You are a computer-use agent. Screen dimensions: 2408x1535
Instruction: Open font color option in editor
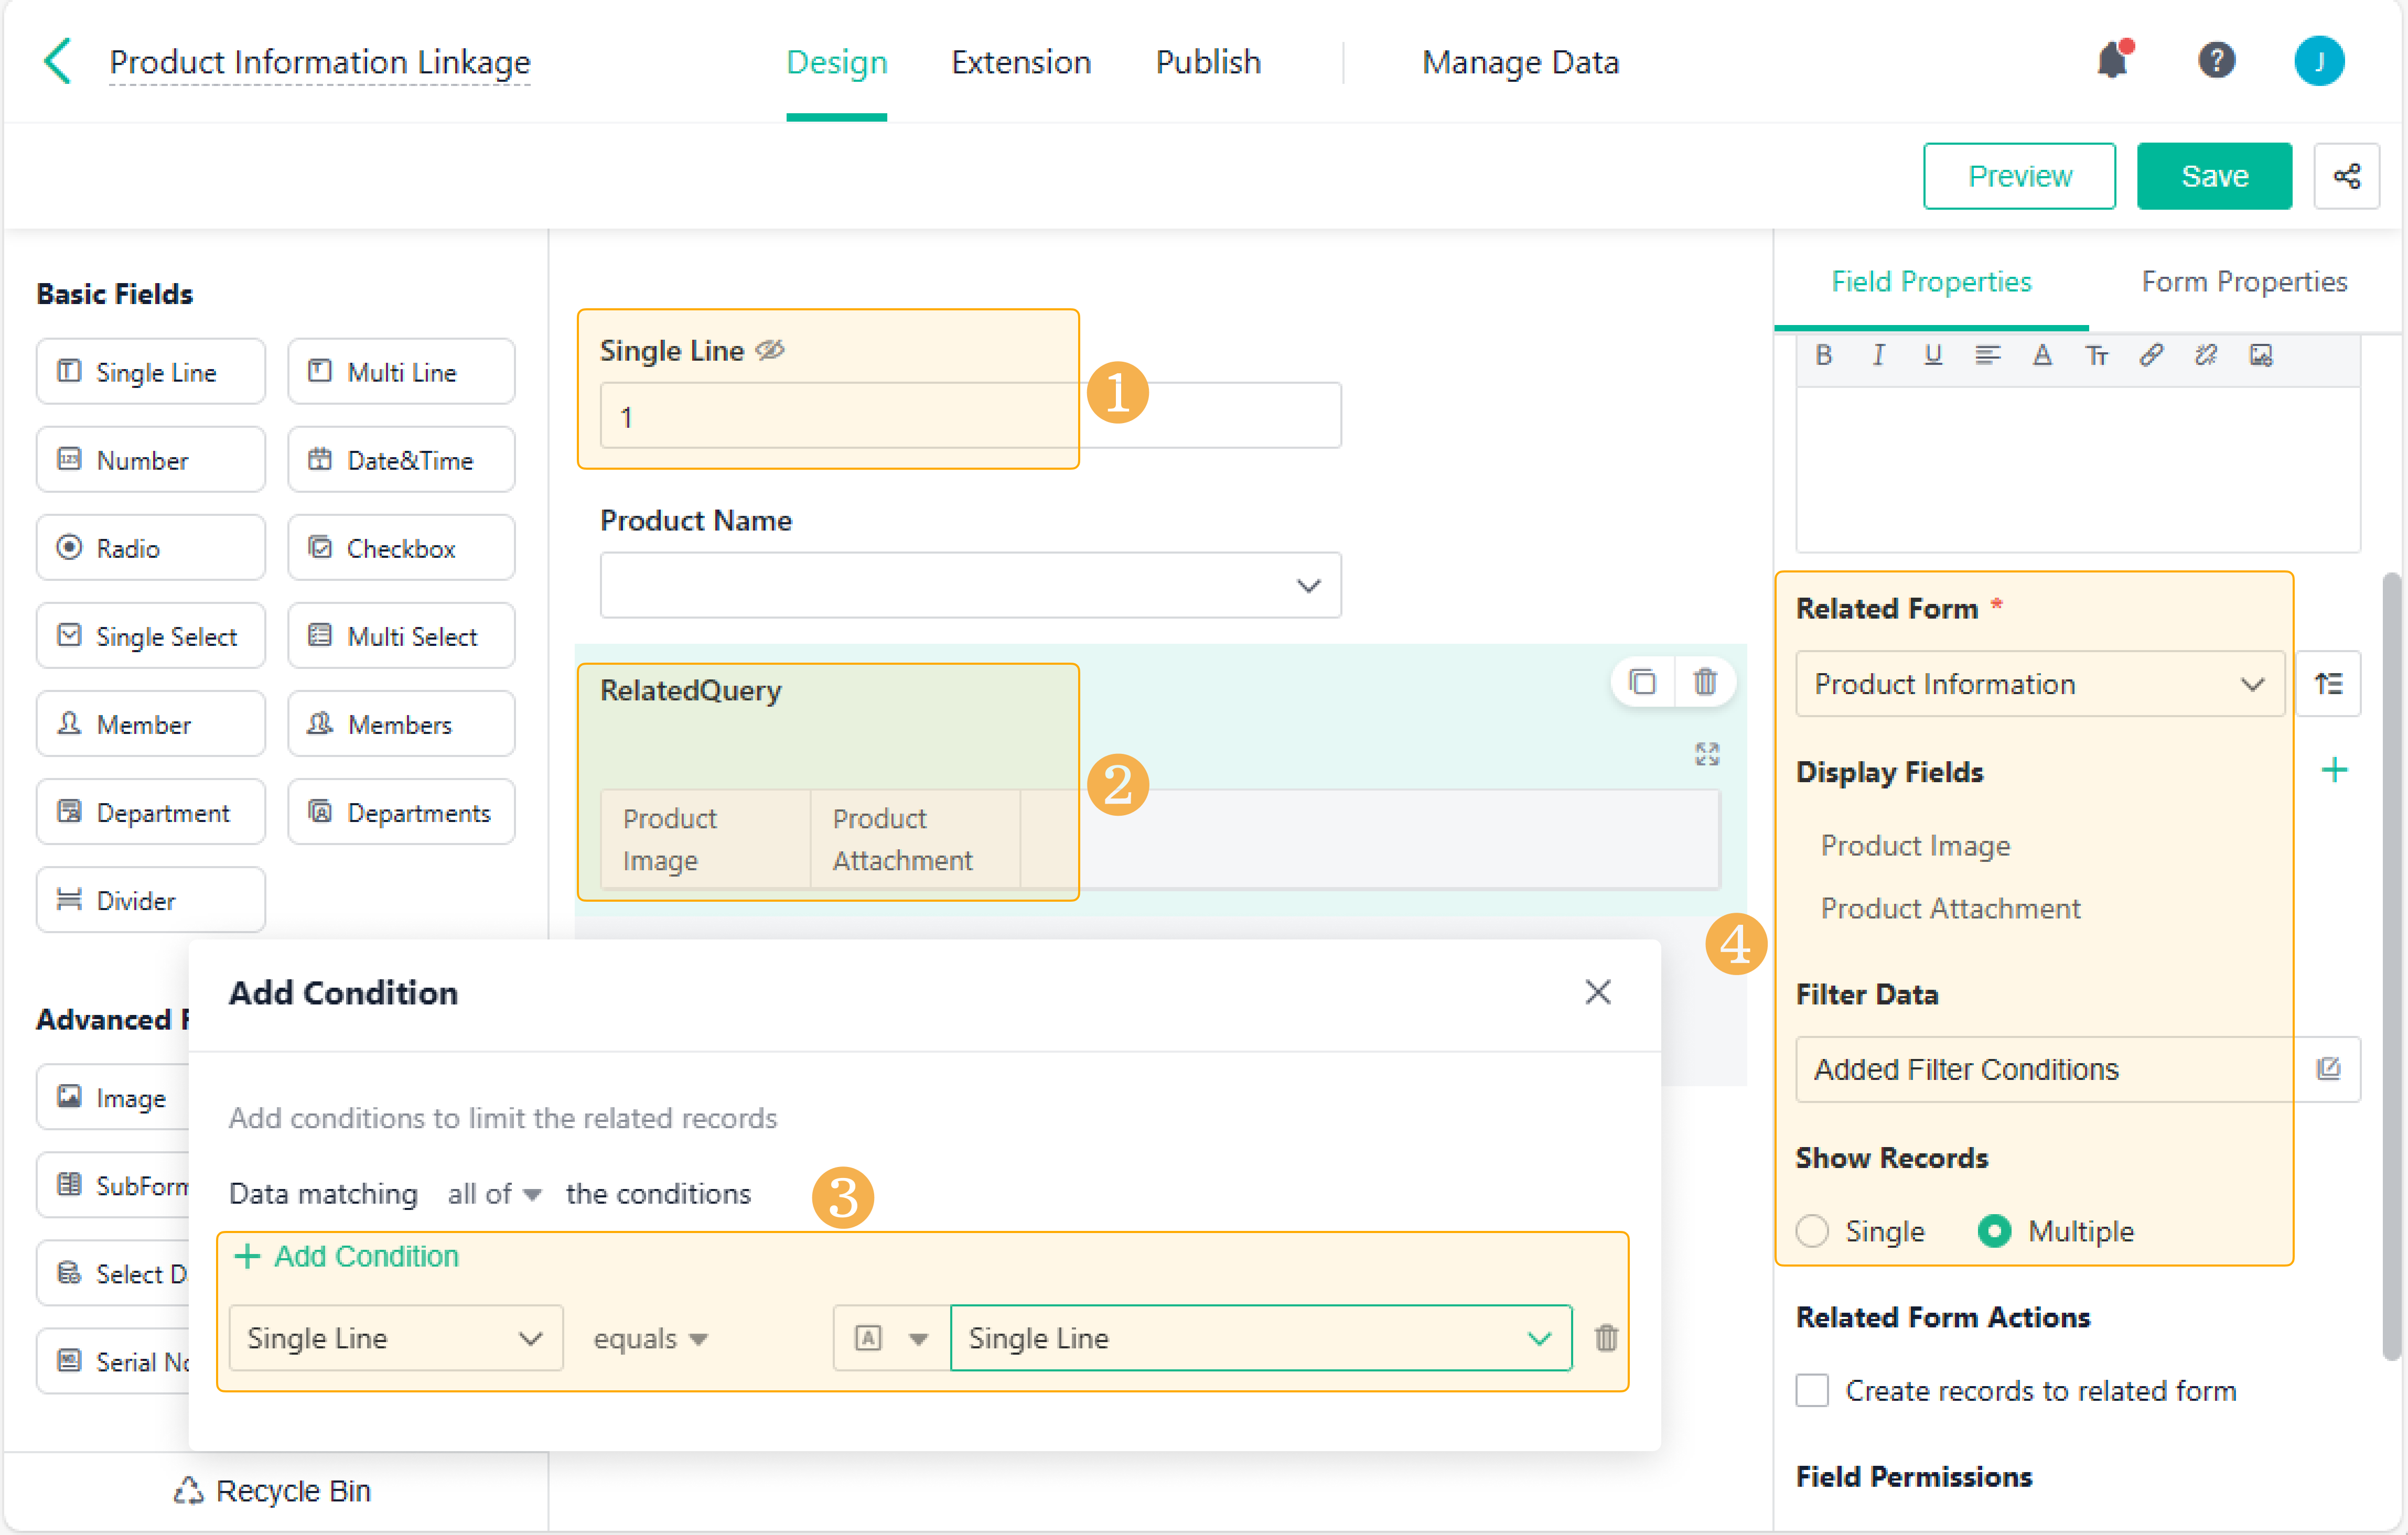(x=2042, y=356)
